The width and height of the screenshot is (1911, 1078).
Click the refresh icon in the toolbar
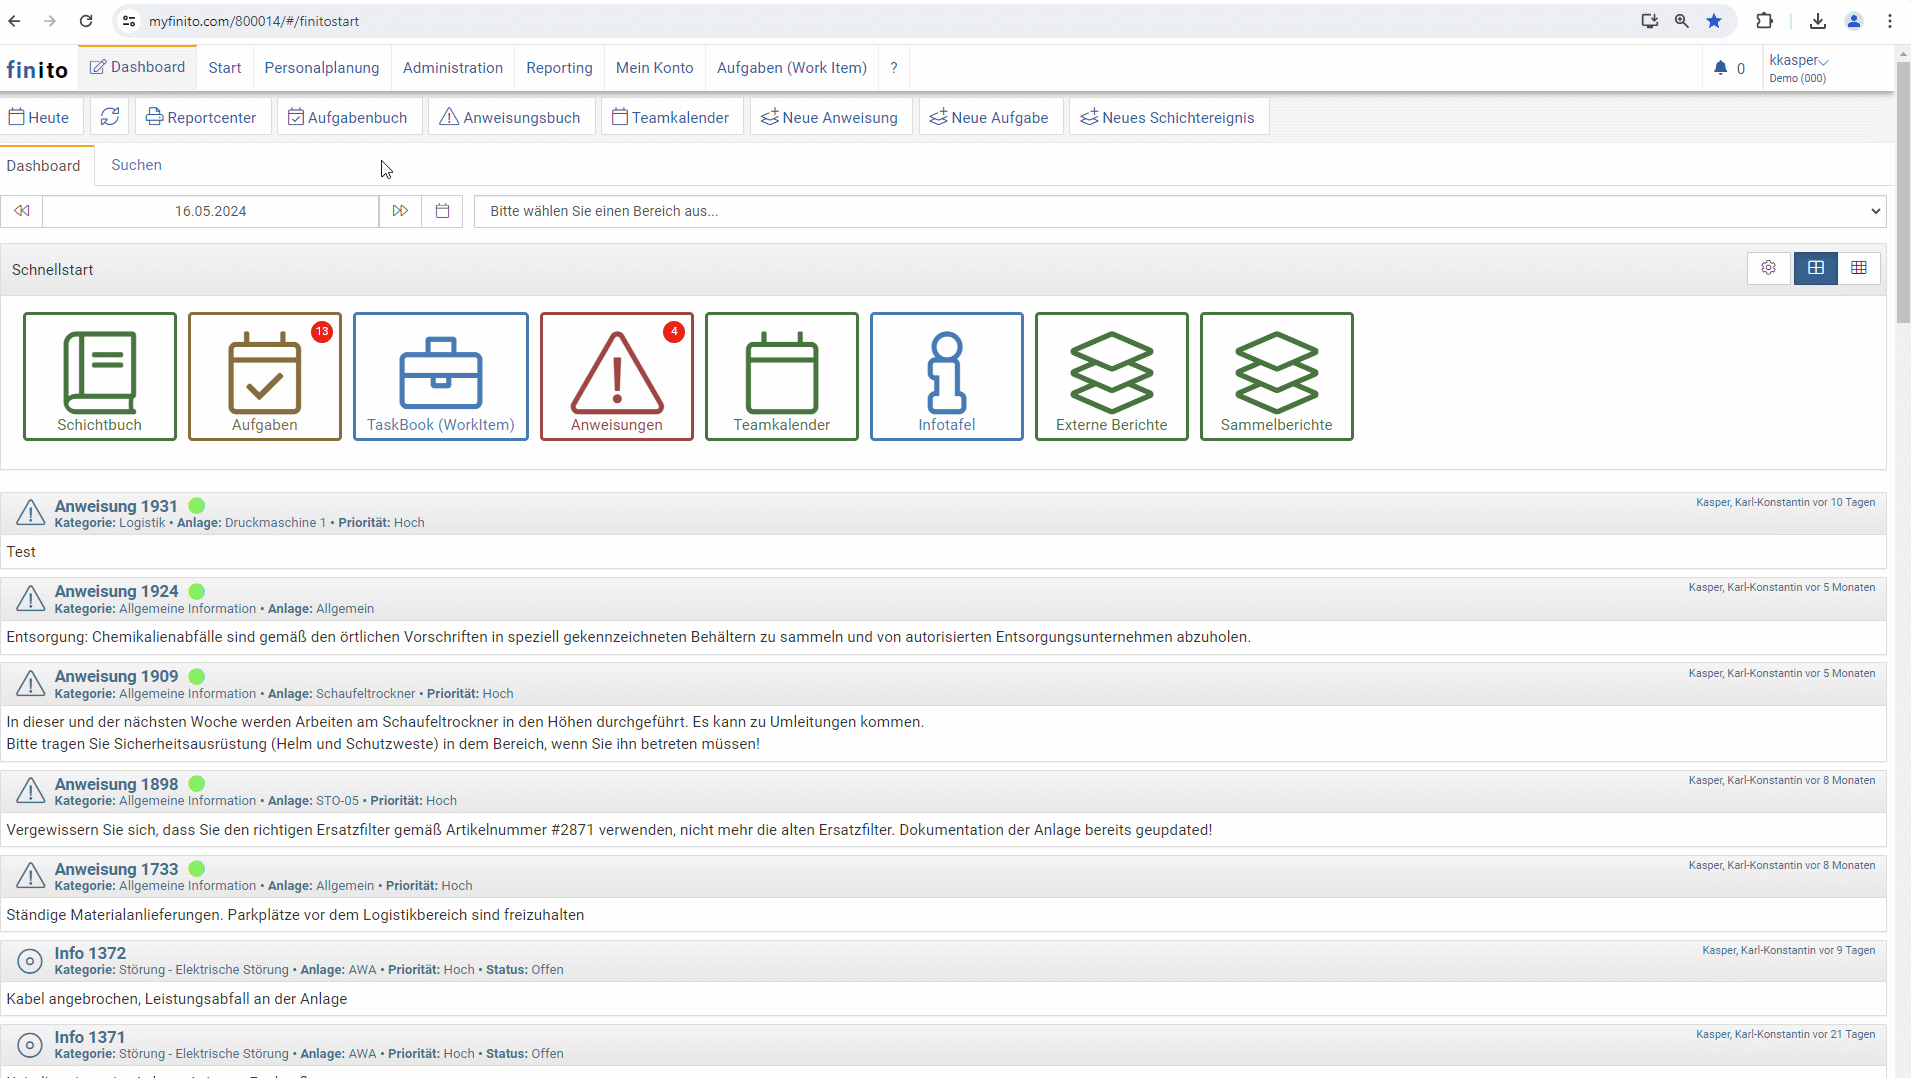click(110, 117)
